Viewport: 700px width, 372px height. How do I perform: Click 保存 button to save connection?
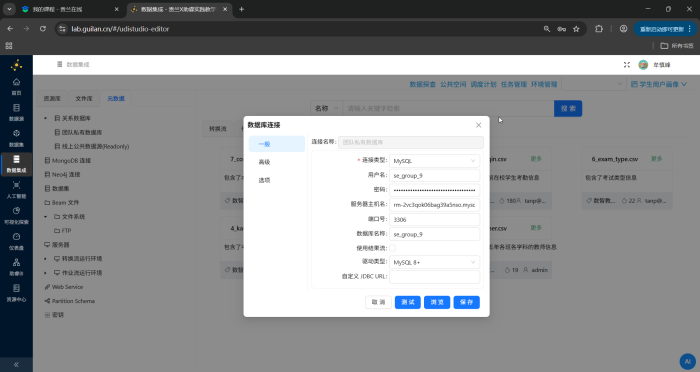[467, 302]
